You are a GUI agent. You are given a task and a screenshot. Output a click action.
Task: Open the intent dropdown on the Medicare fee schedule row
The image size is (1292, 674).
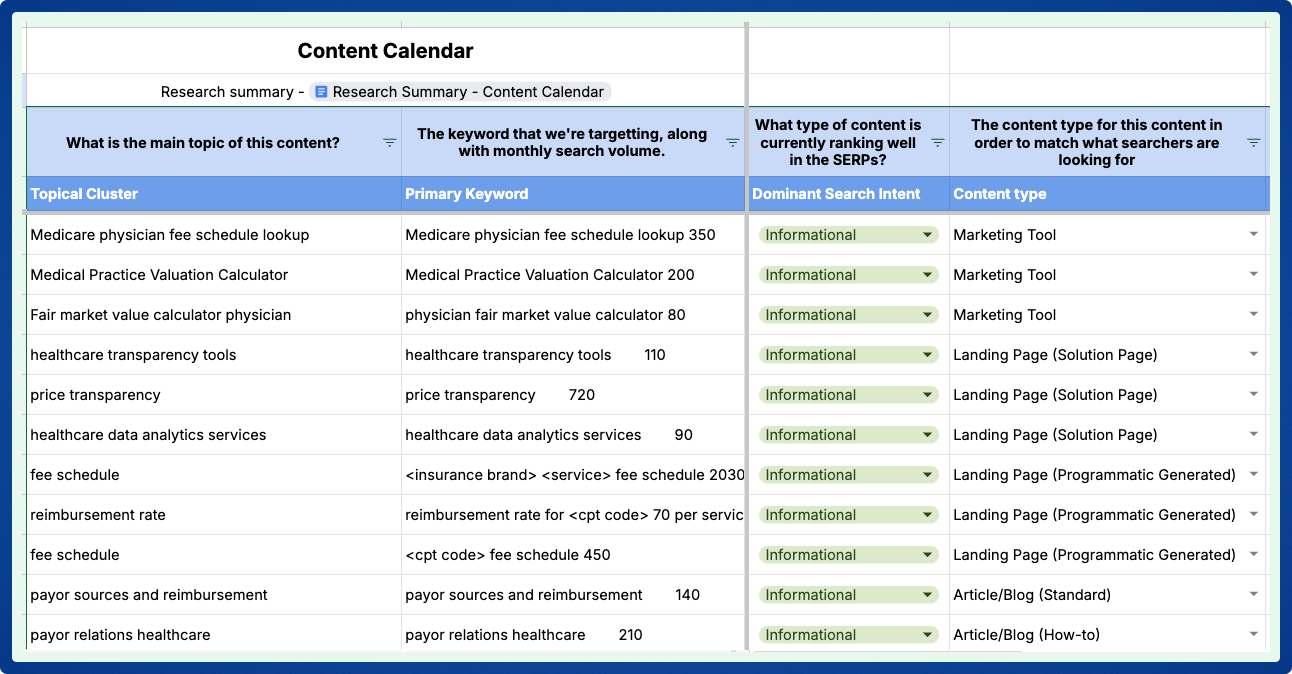[928, 234]
